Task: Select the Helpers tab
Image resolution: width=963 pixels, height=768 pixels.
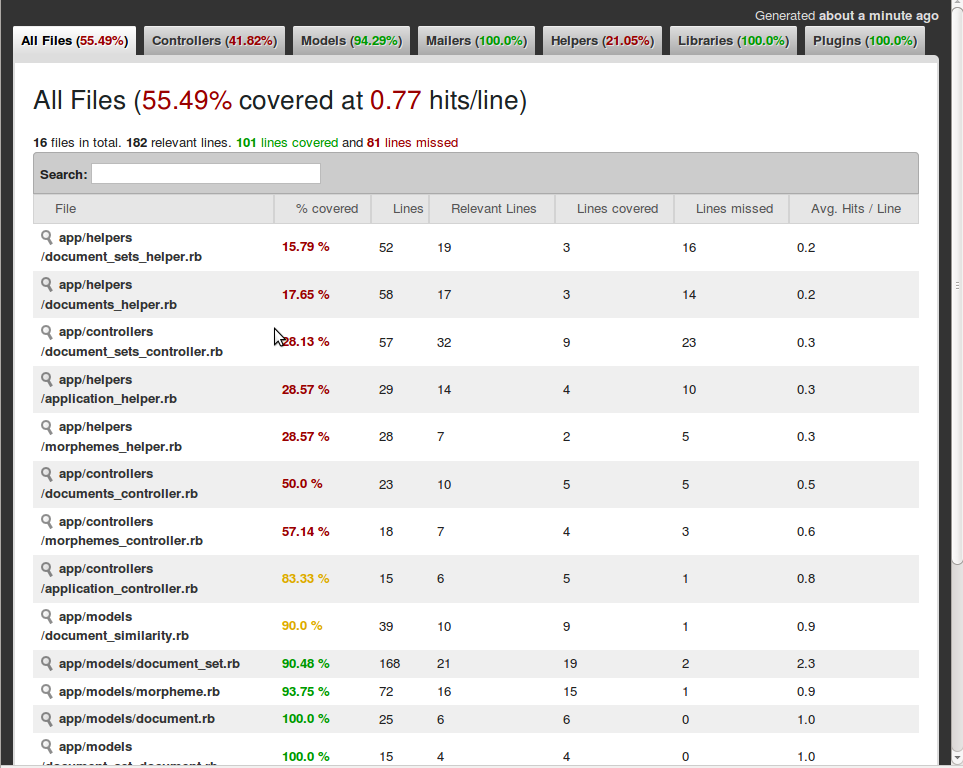Action: click(x=601, y=41)
